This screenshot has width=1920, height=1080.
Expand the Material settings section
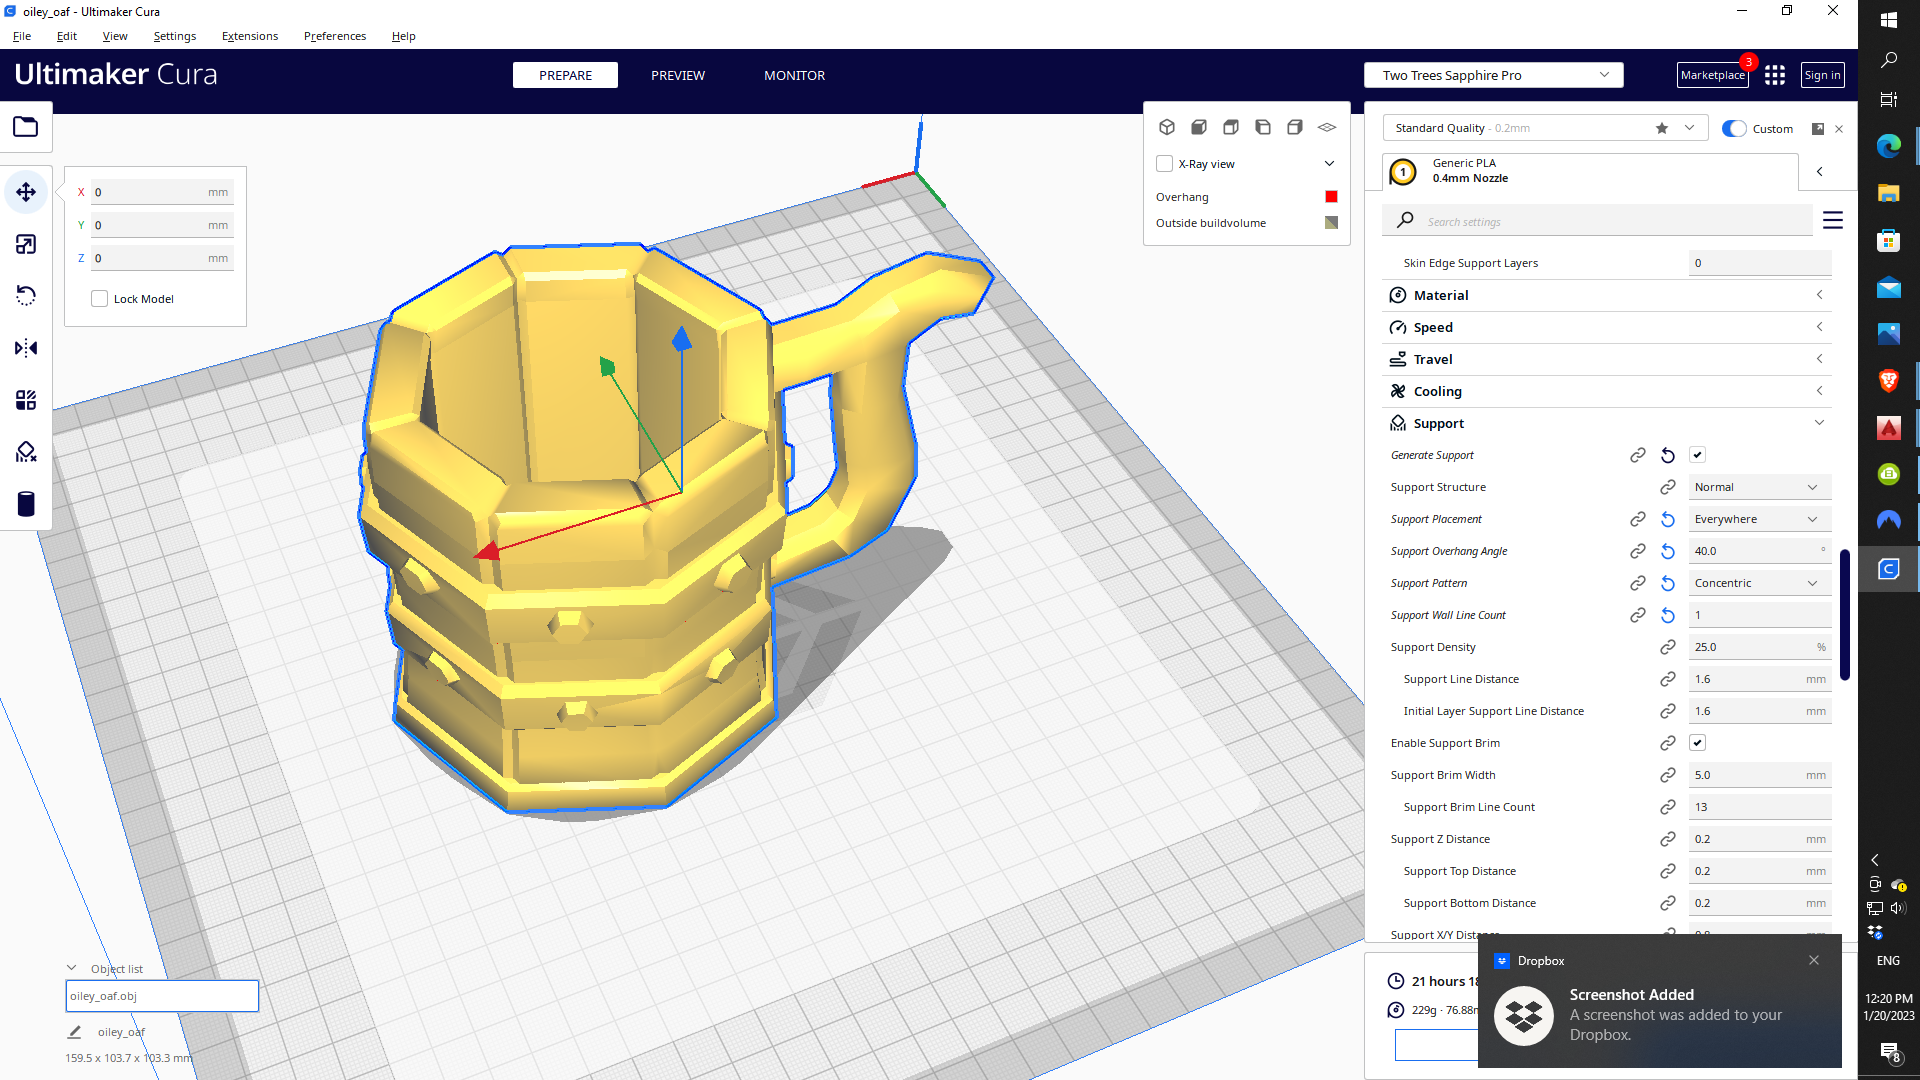[x=1607, y=295]
